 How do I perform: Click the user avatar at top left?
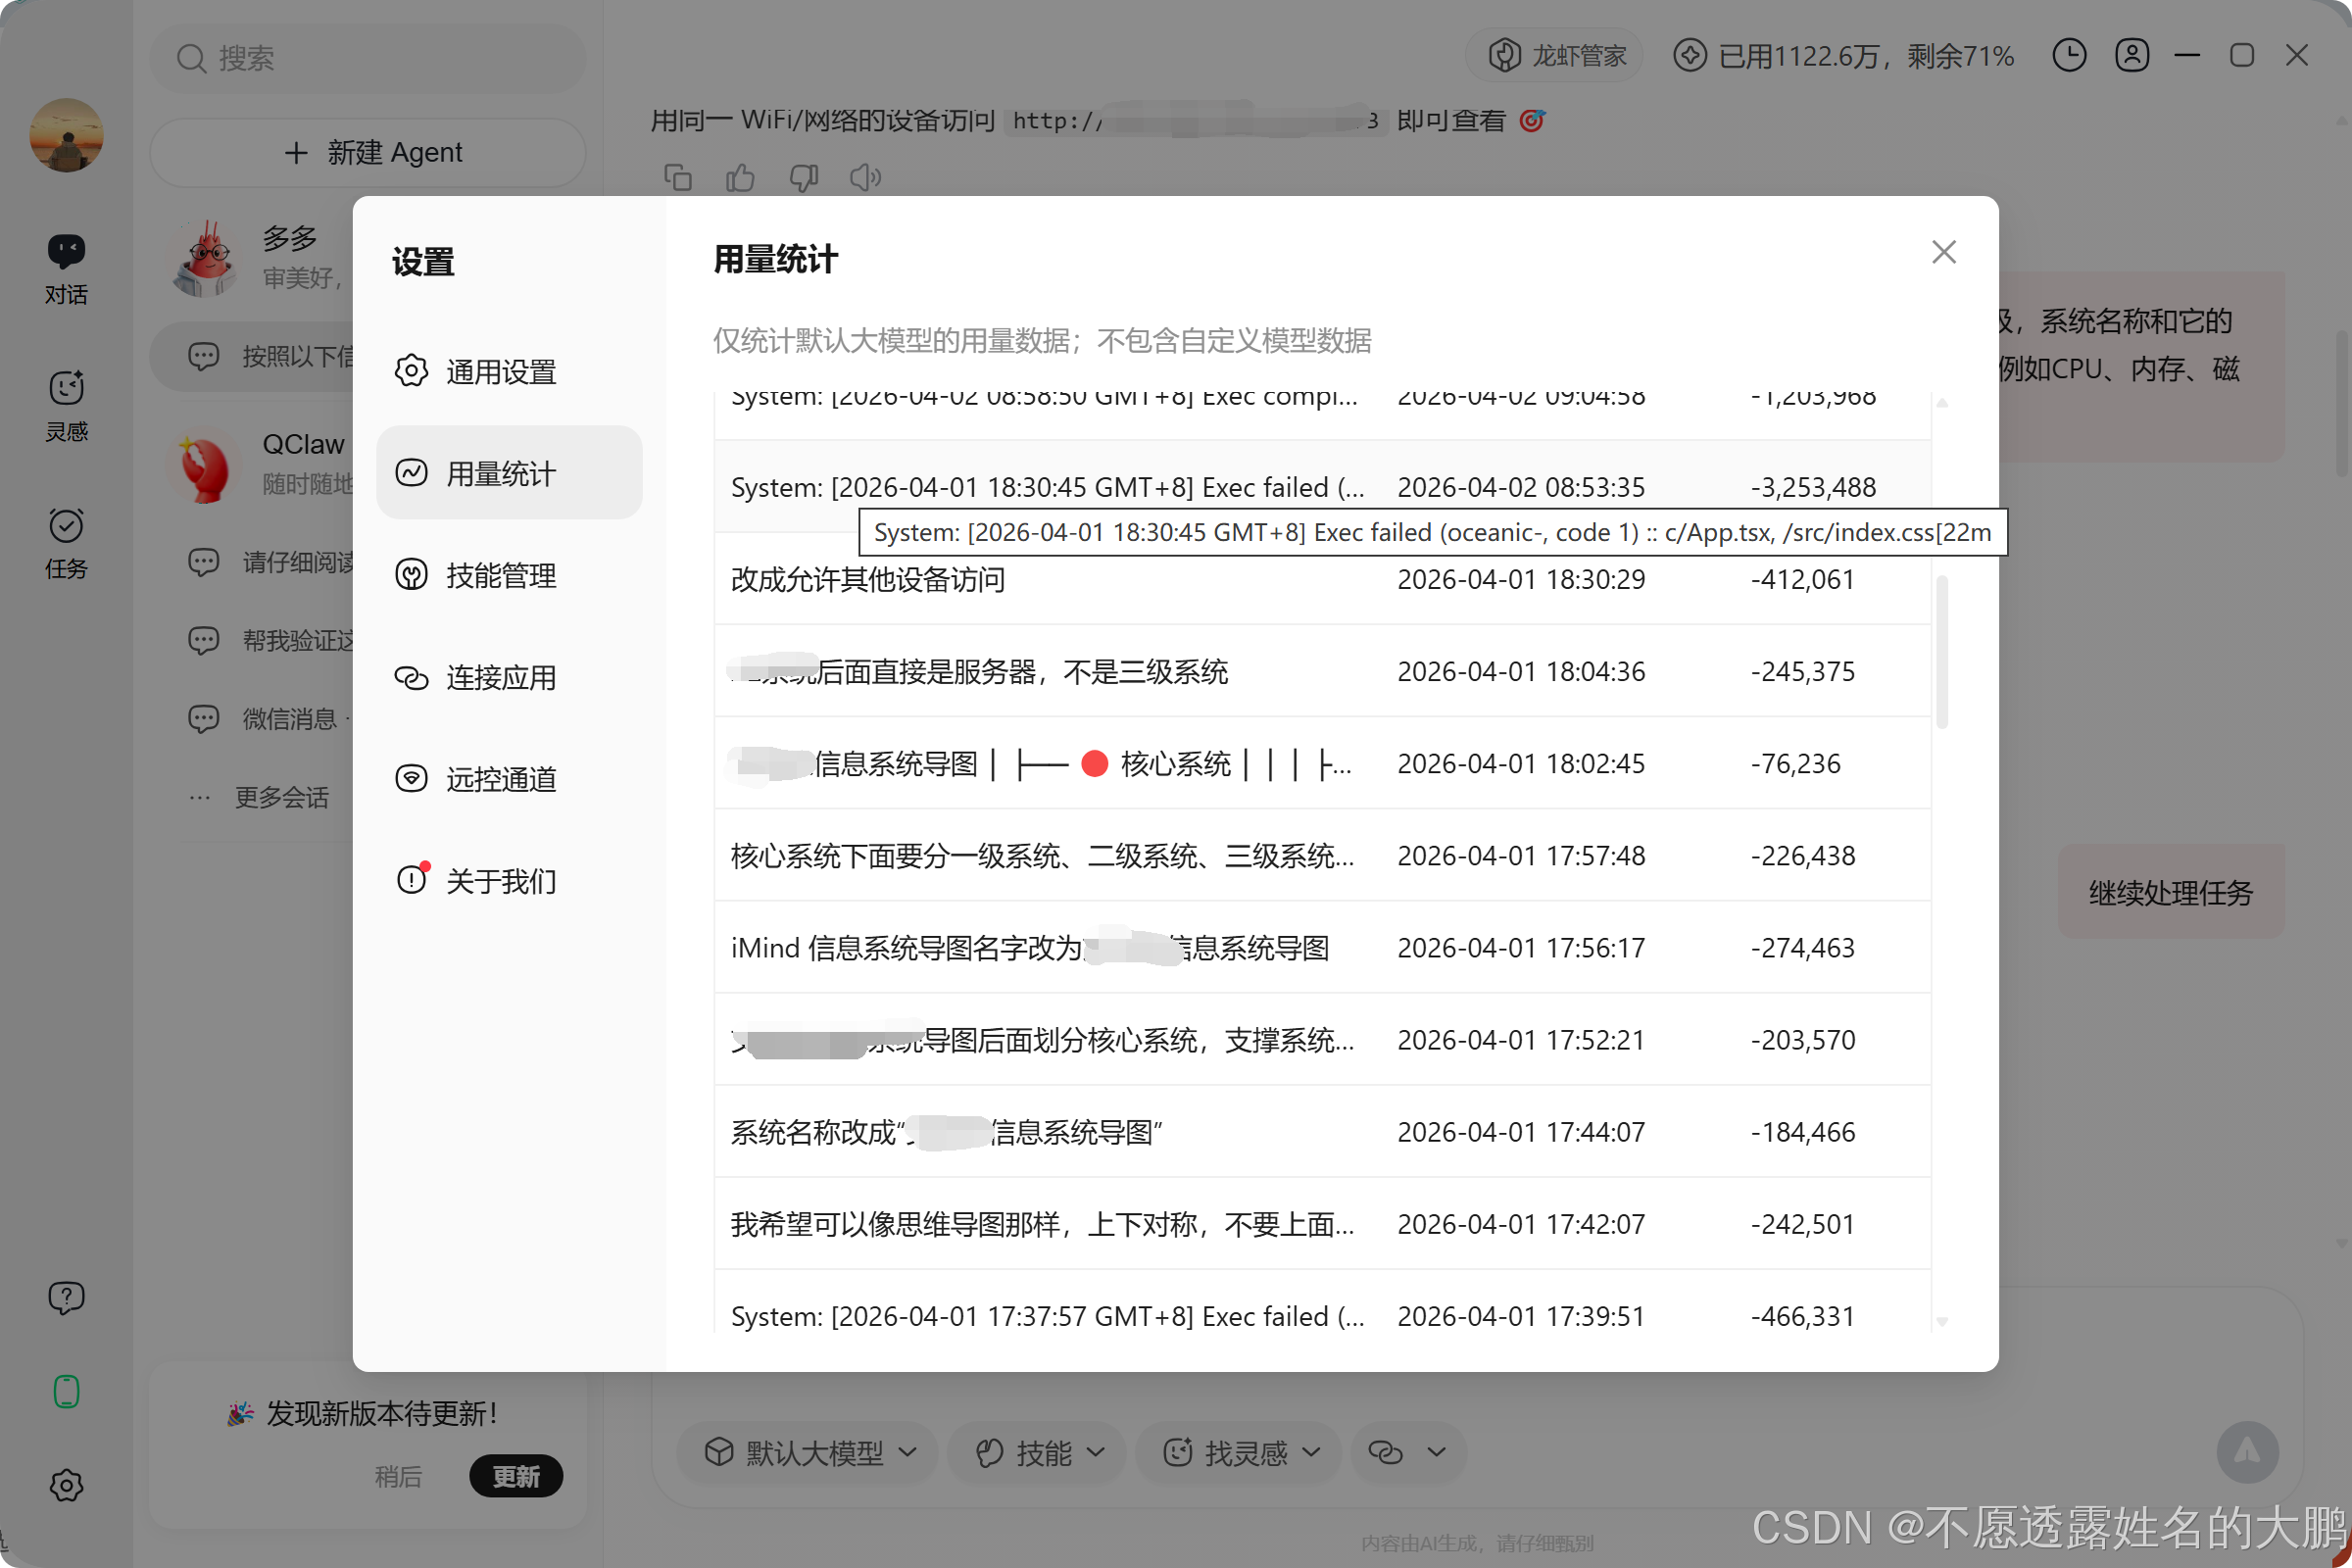point(66,135)
